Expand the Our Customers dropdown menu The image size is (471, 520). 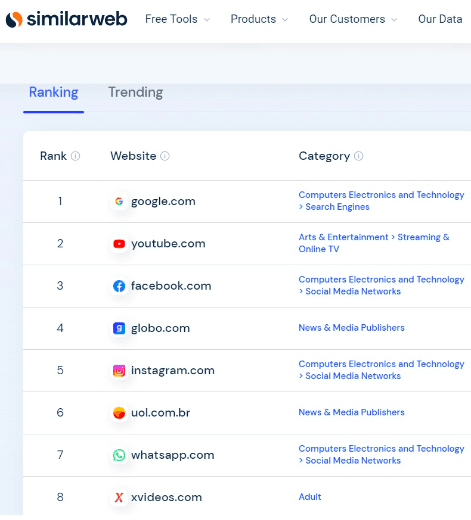(x=353, y=19)
